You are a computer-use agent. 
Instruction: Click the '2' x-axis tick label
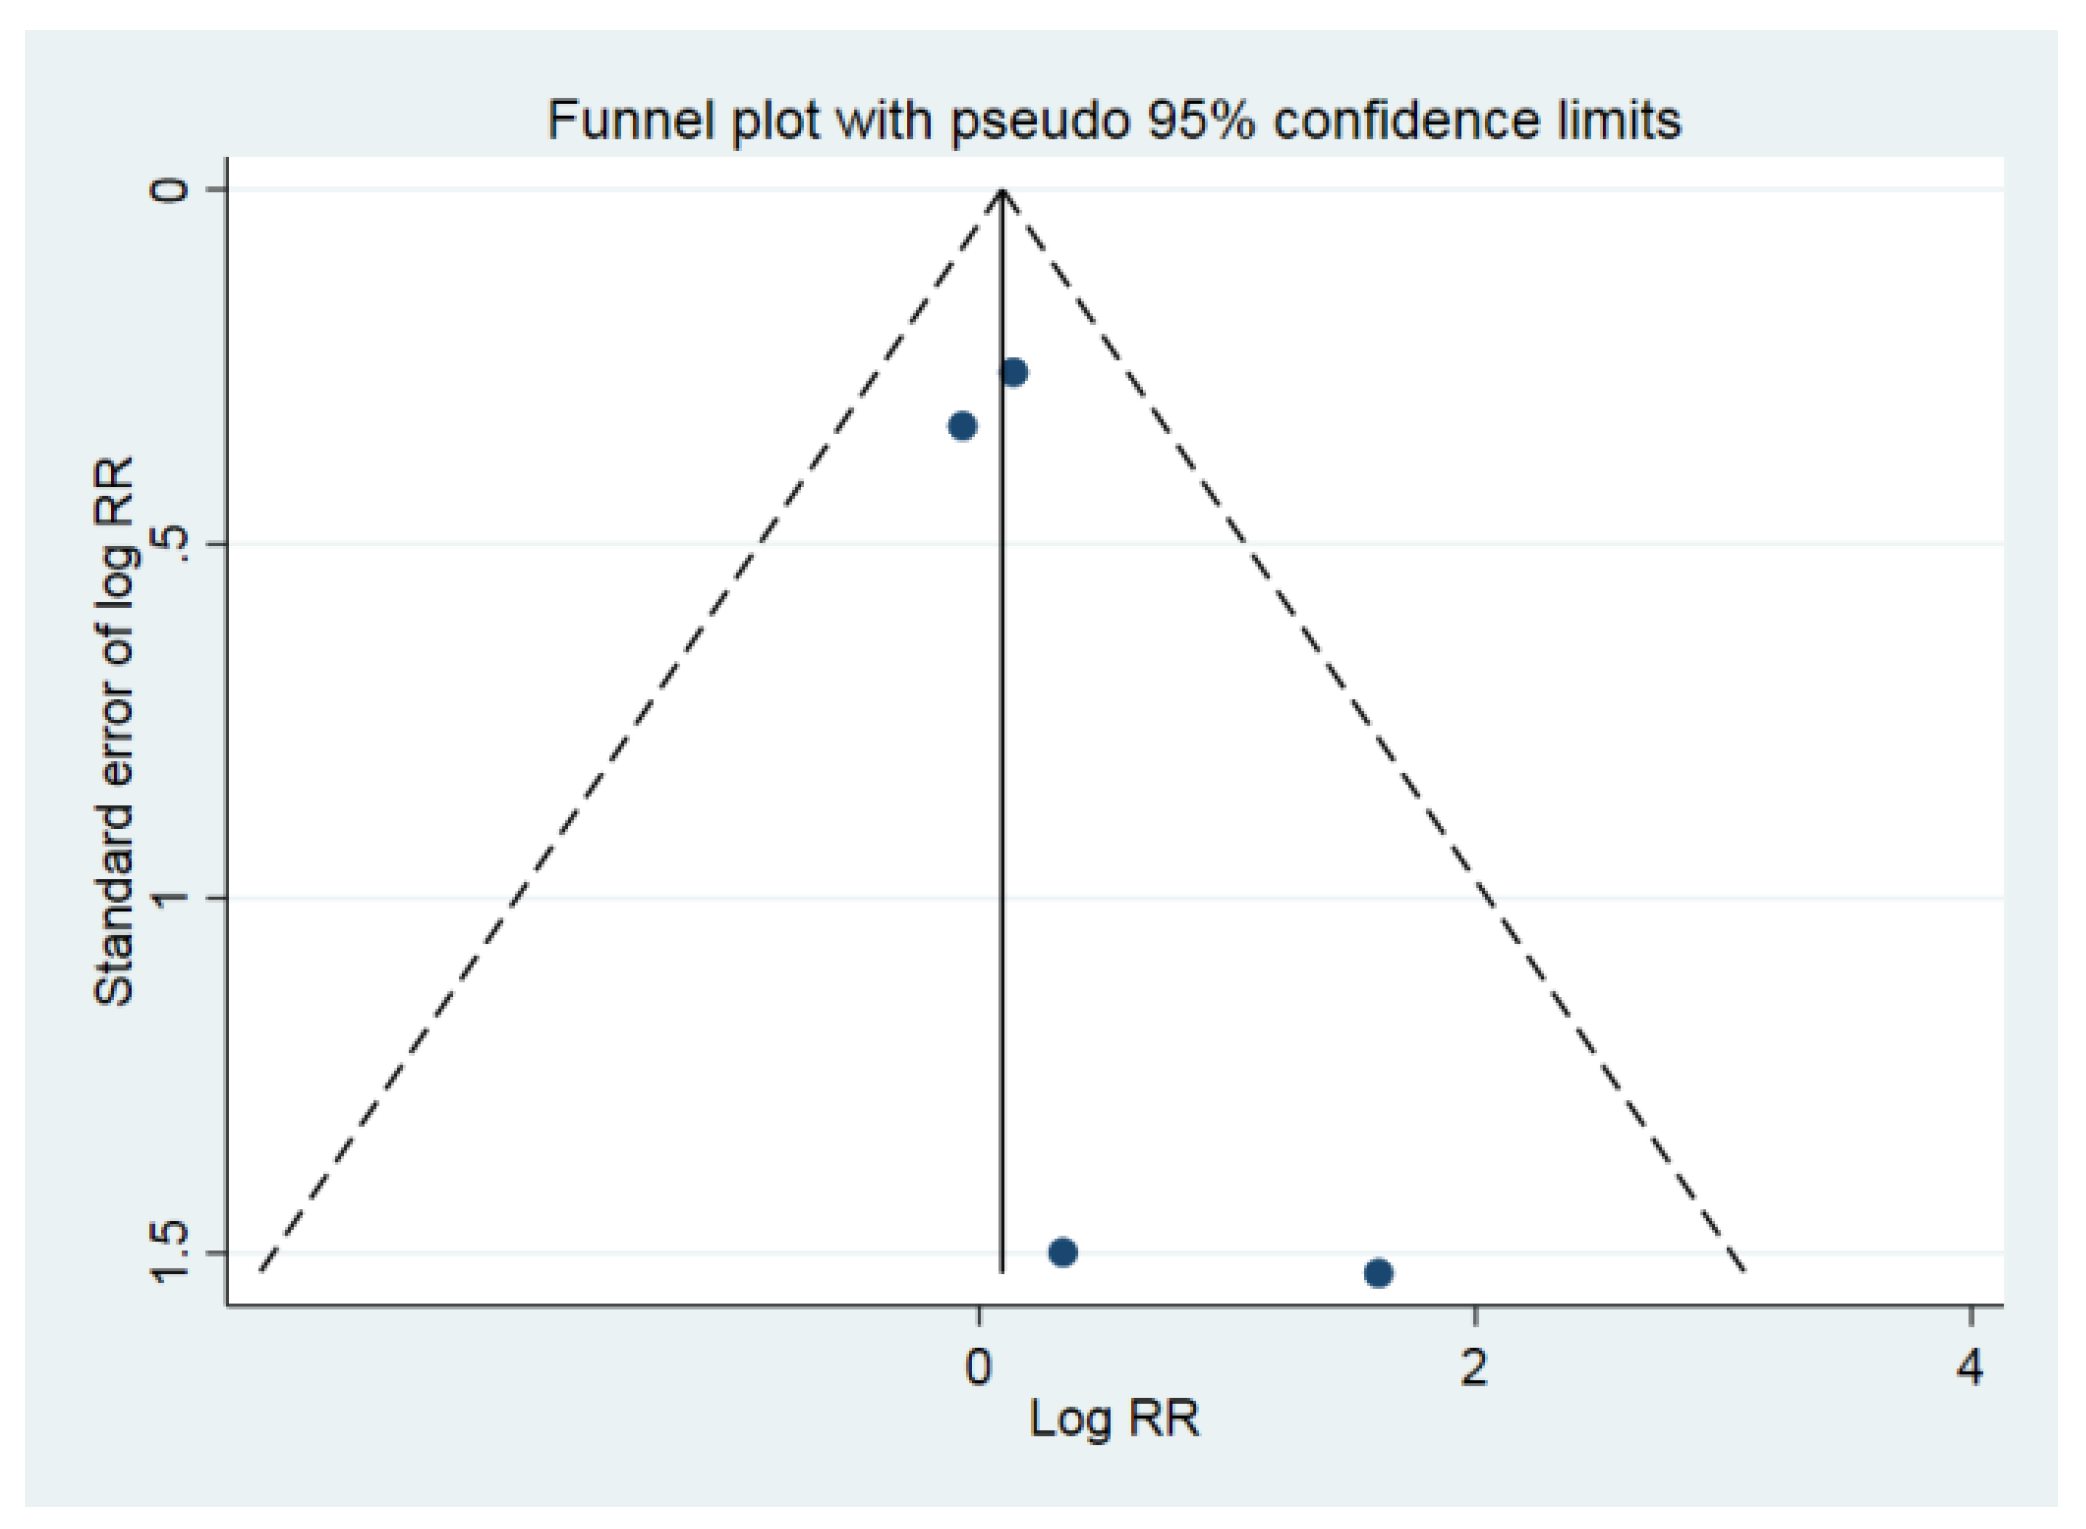tap(1474, 1366)
